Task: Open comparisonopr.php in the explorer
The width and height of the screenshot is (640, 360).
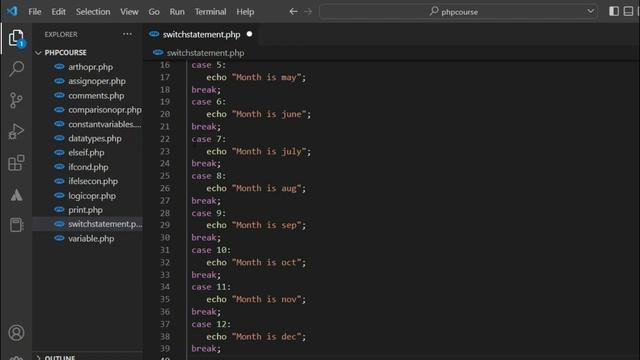Action: (x=105, y=110)
